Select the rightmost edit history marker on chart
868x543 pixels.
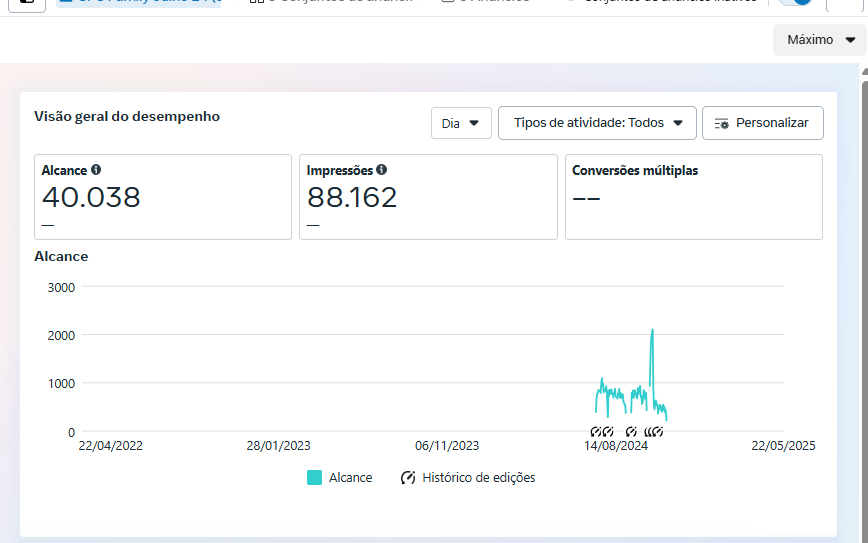tap(658, 432)
